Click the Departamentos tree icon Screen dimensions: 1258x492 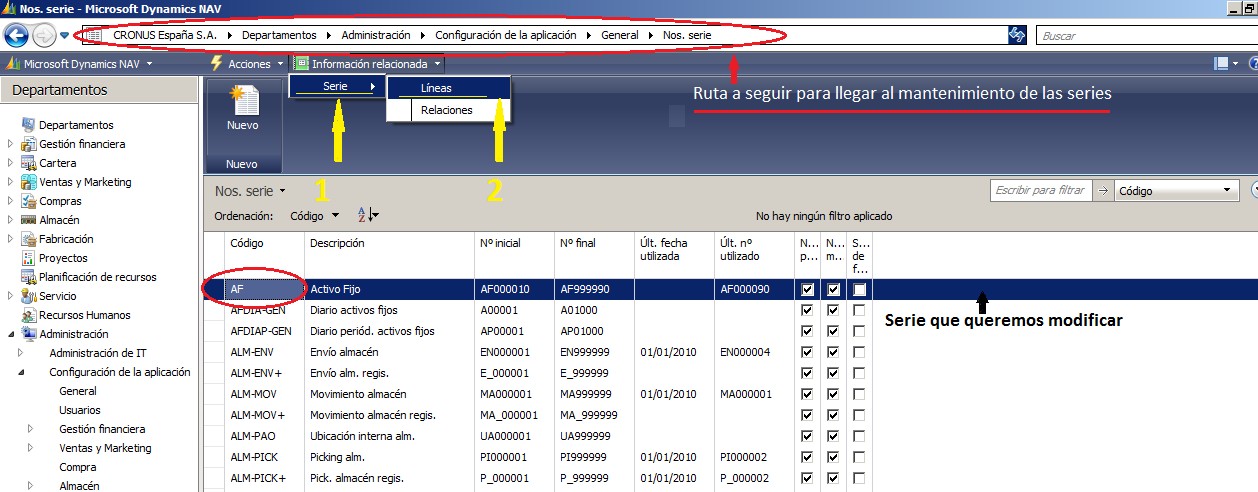click(28, 125)
